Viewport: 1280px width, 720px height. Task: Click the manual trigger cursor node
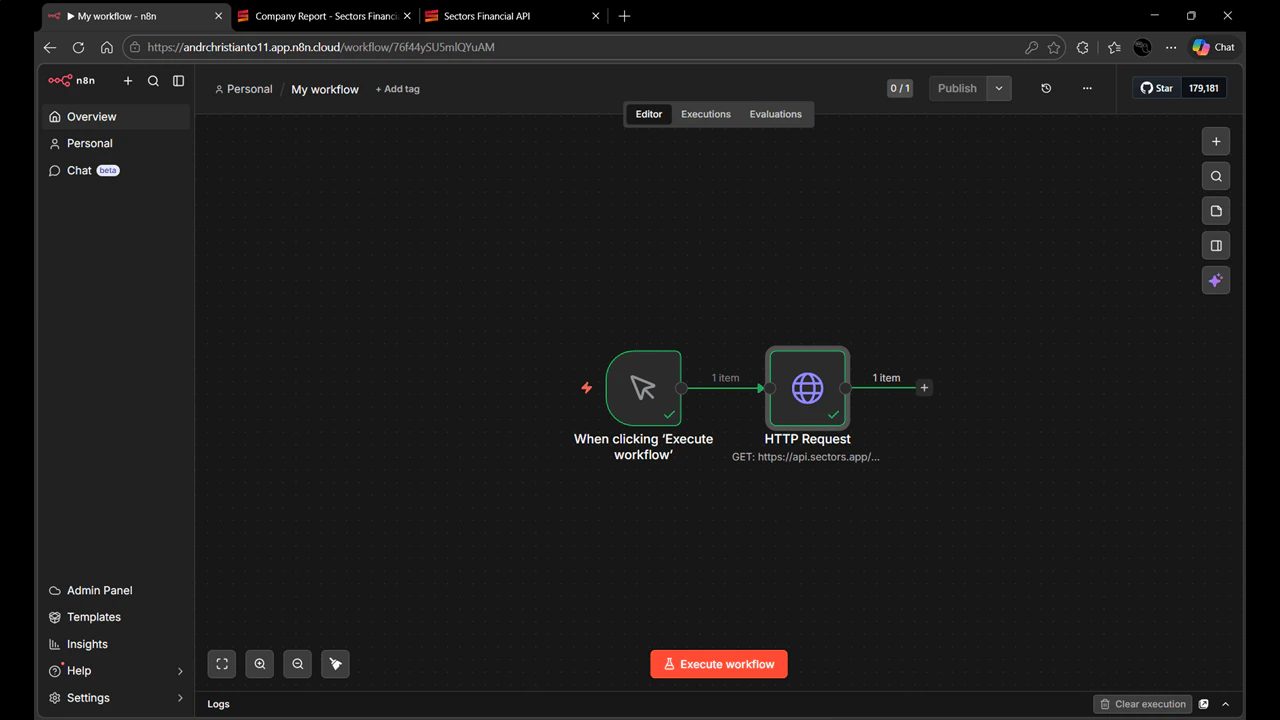pyautogui.click(x=643, y=388)
